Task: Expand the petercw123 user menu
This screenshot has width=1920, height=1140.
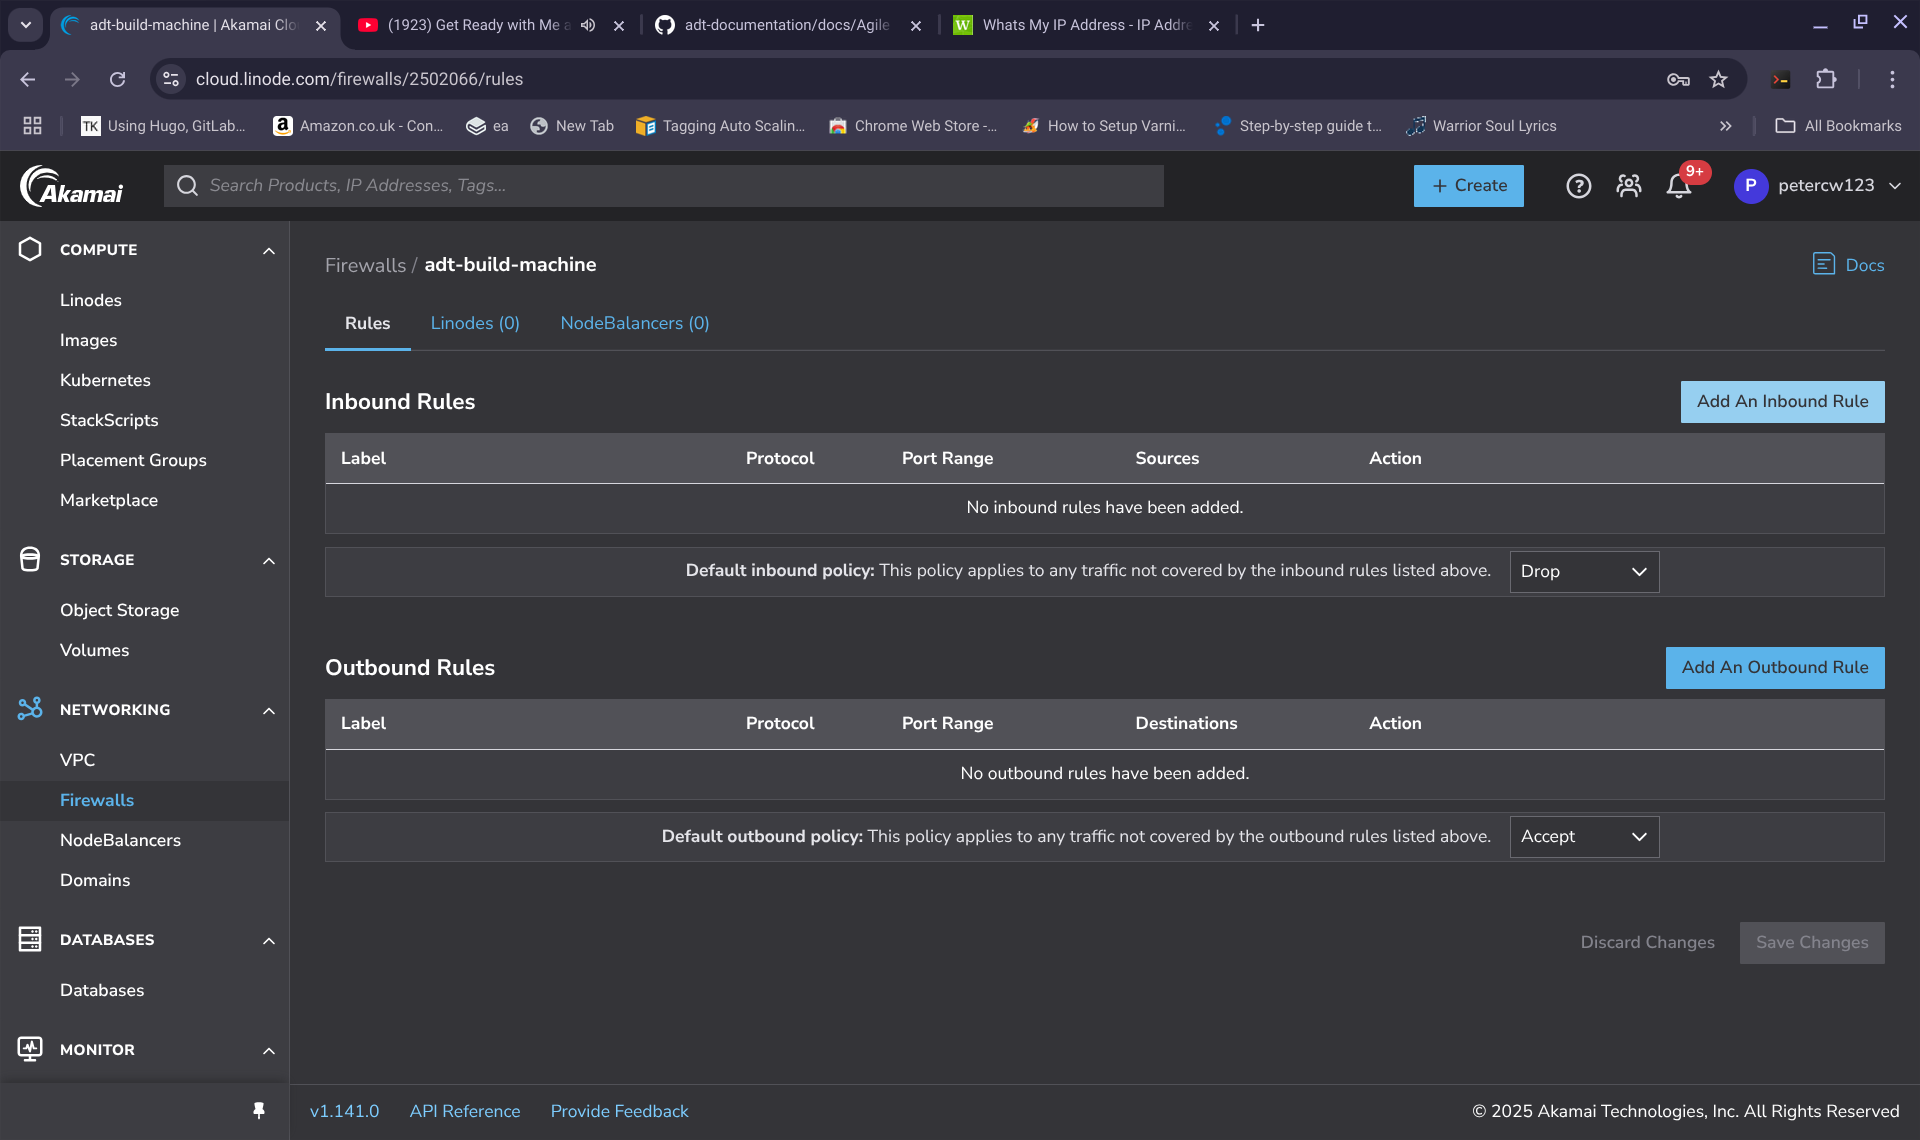Action: pos(1894,186)
